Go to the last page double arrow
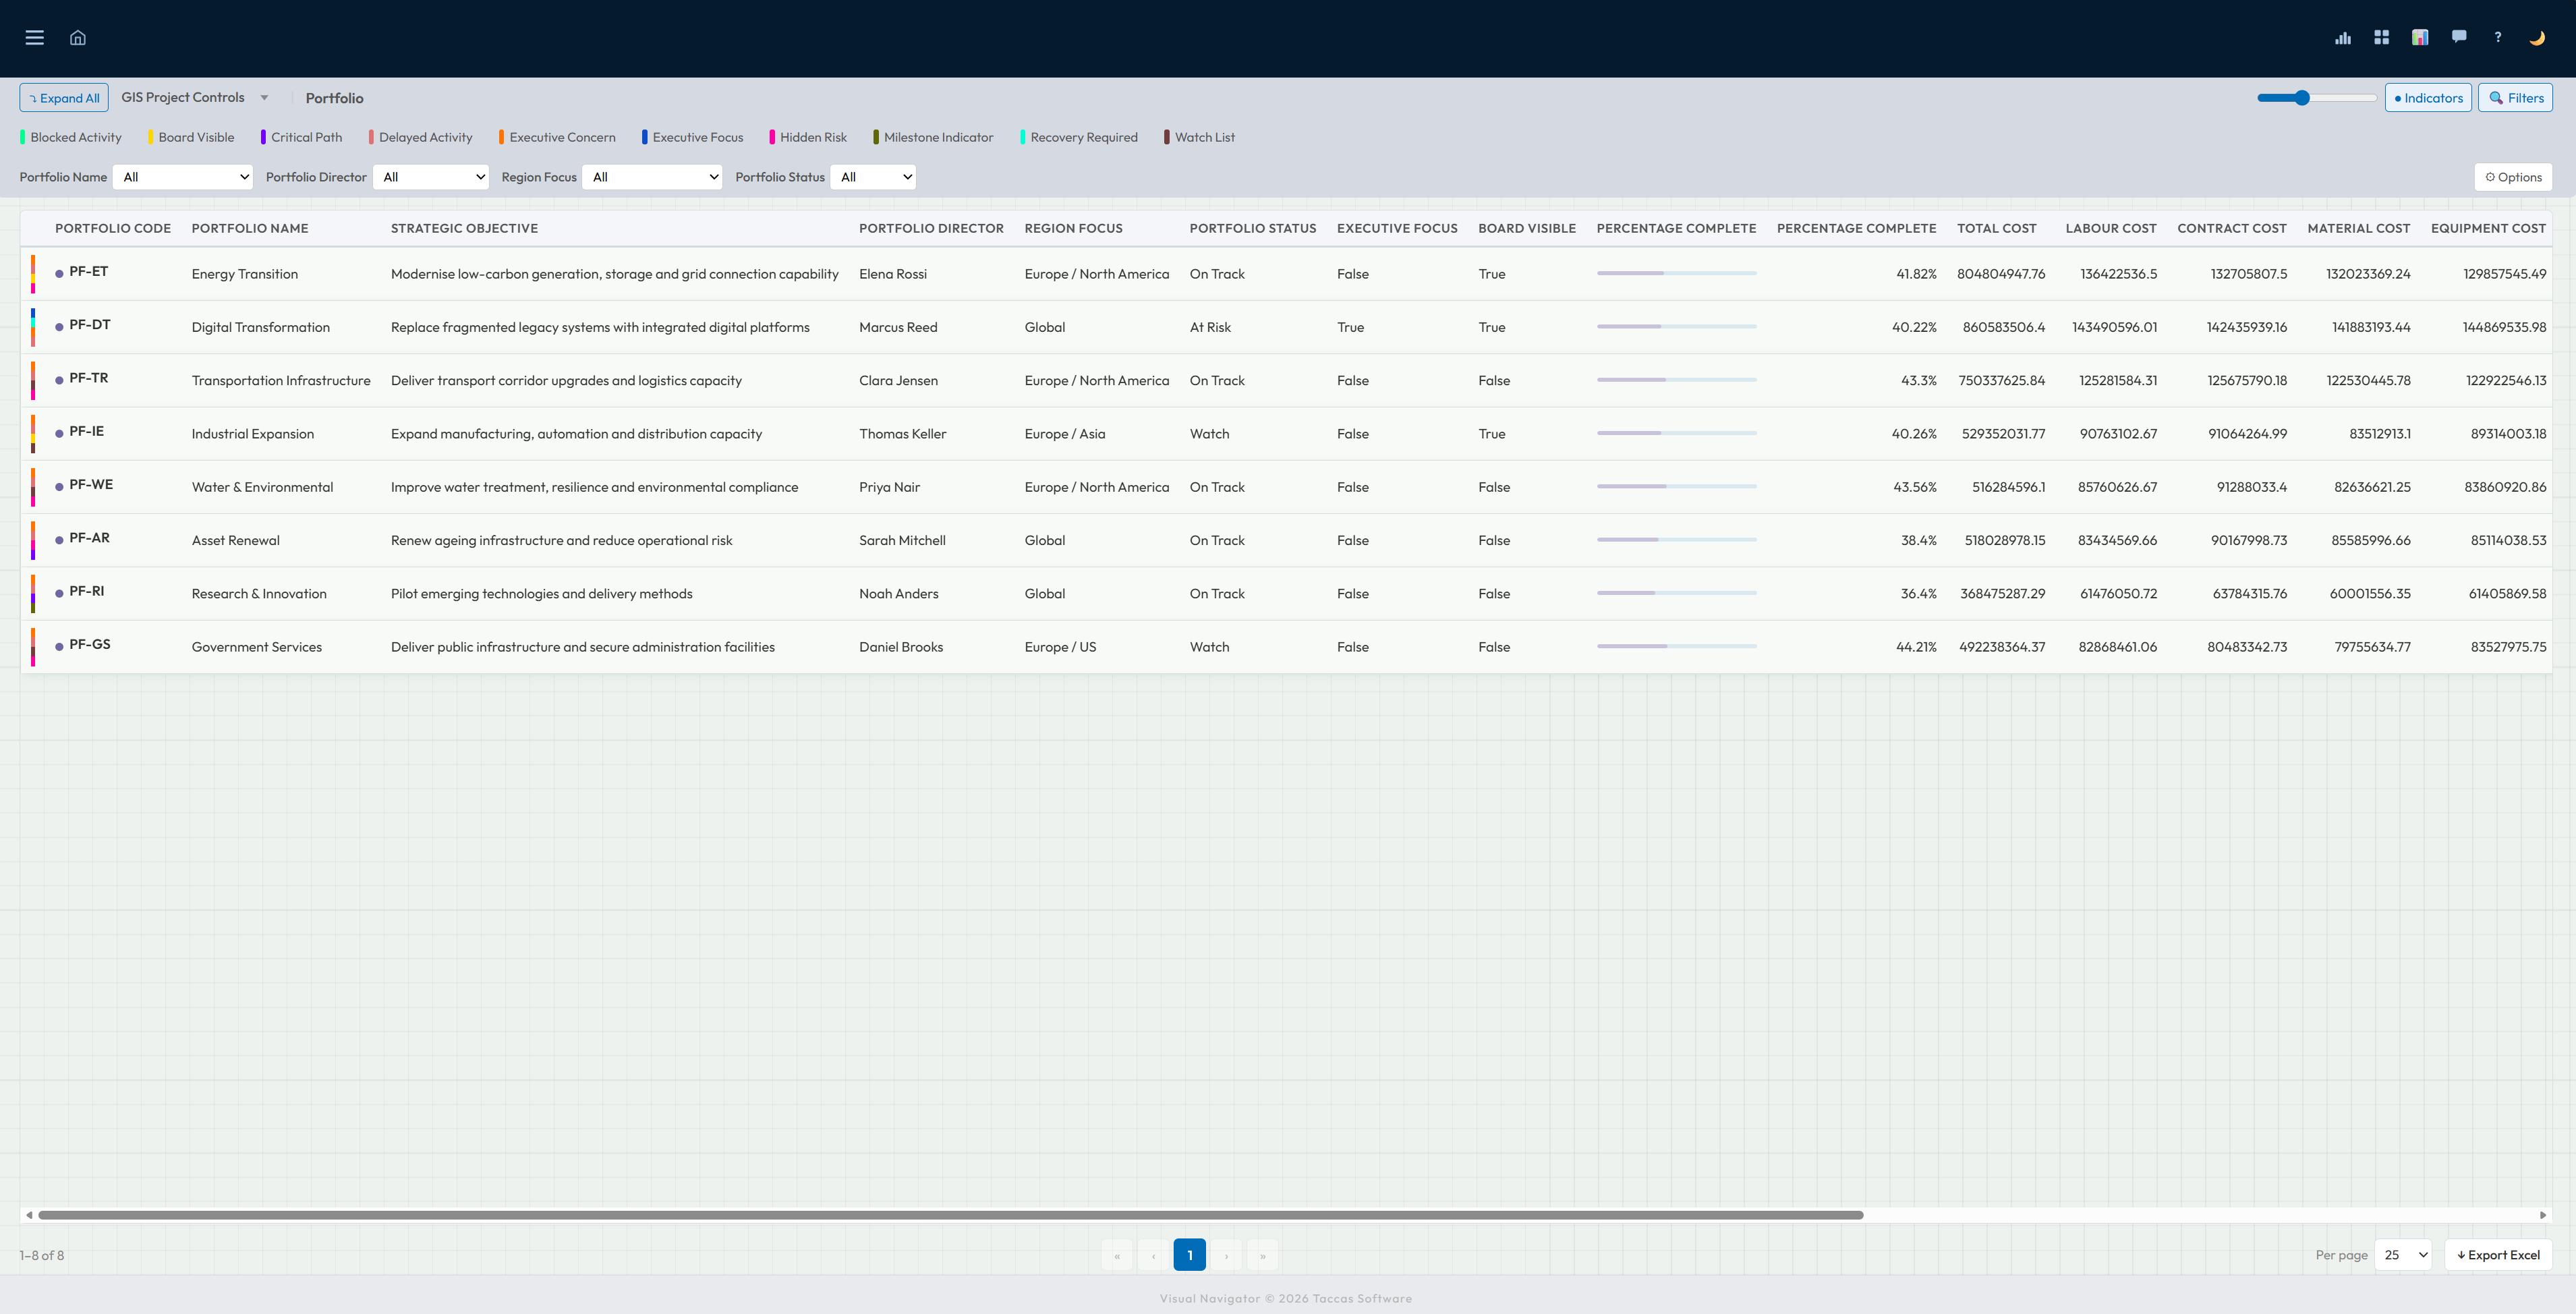The image size is (2576, 1314). coord(1263,1255)
